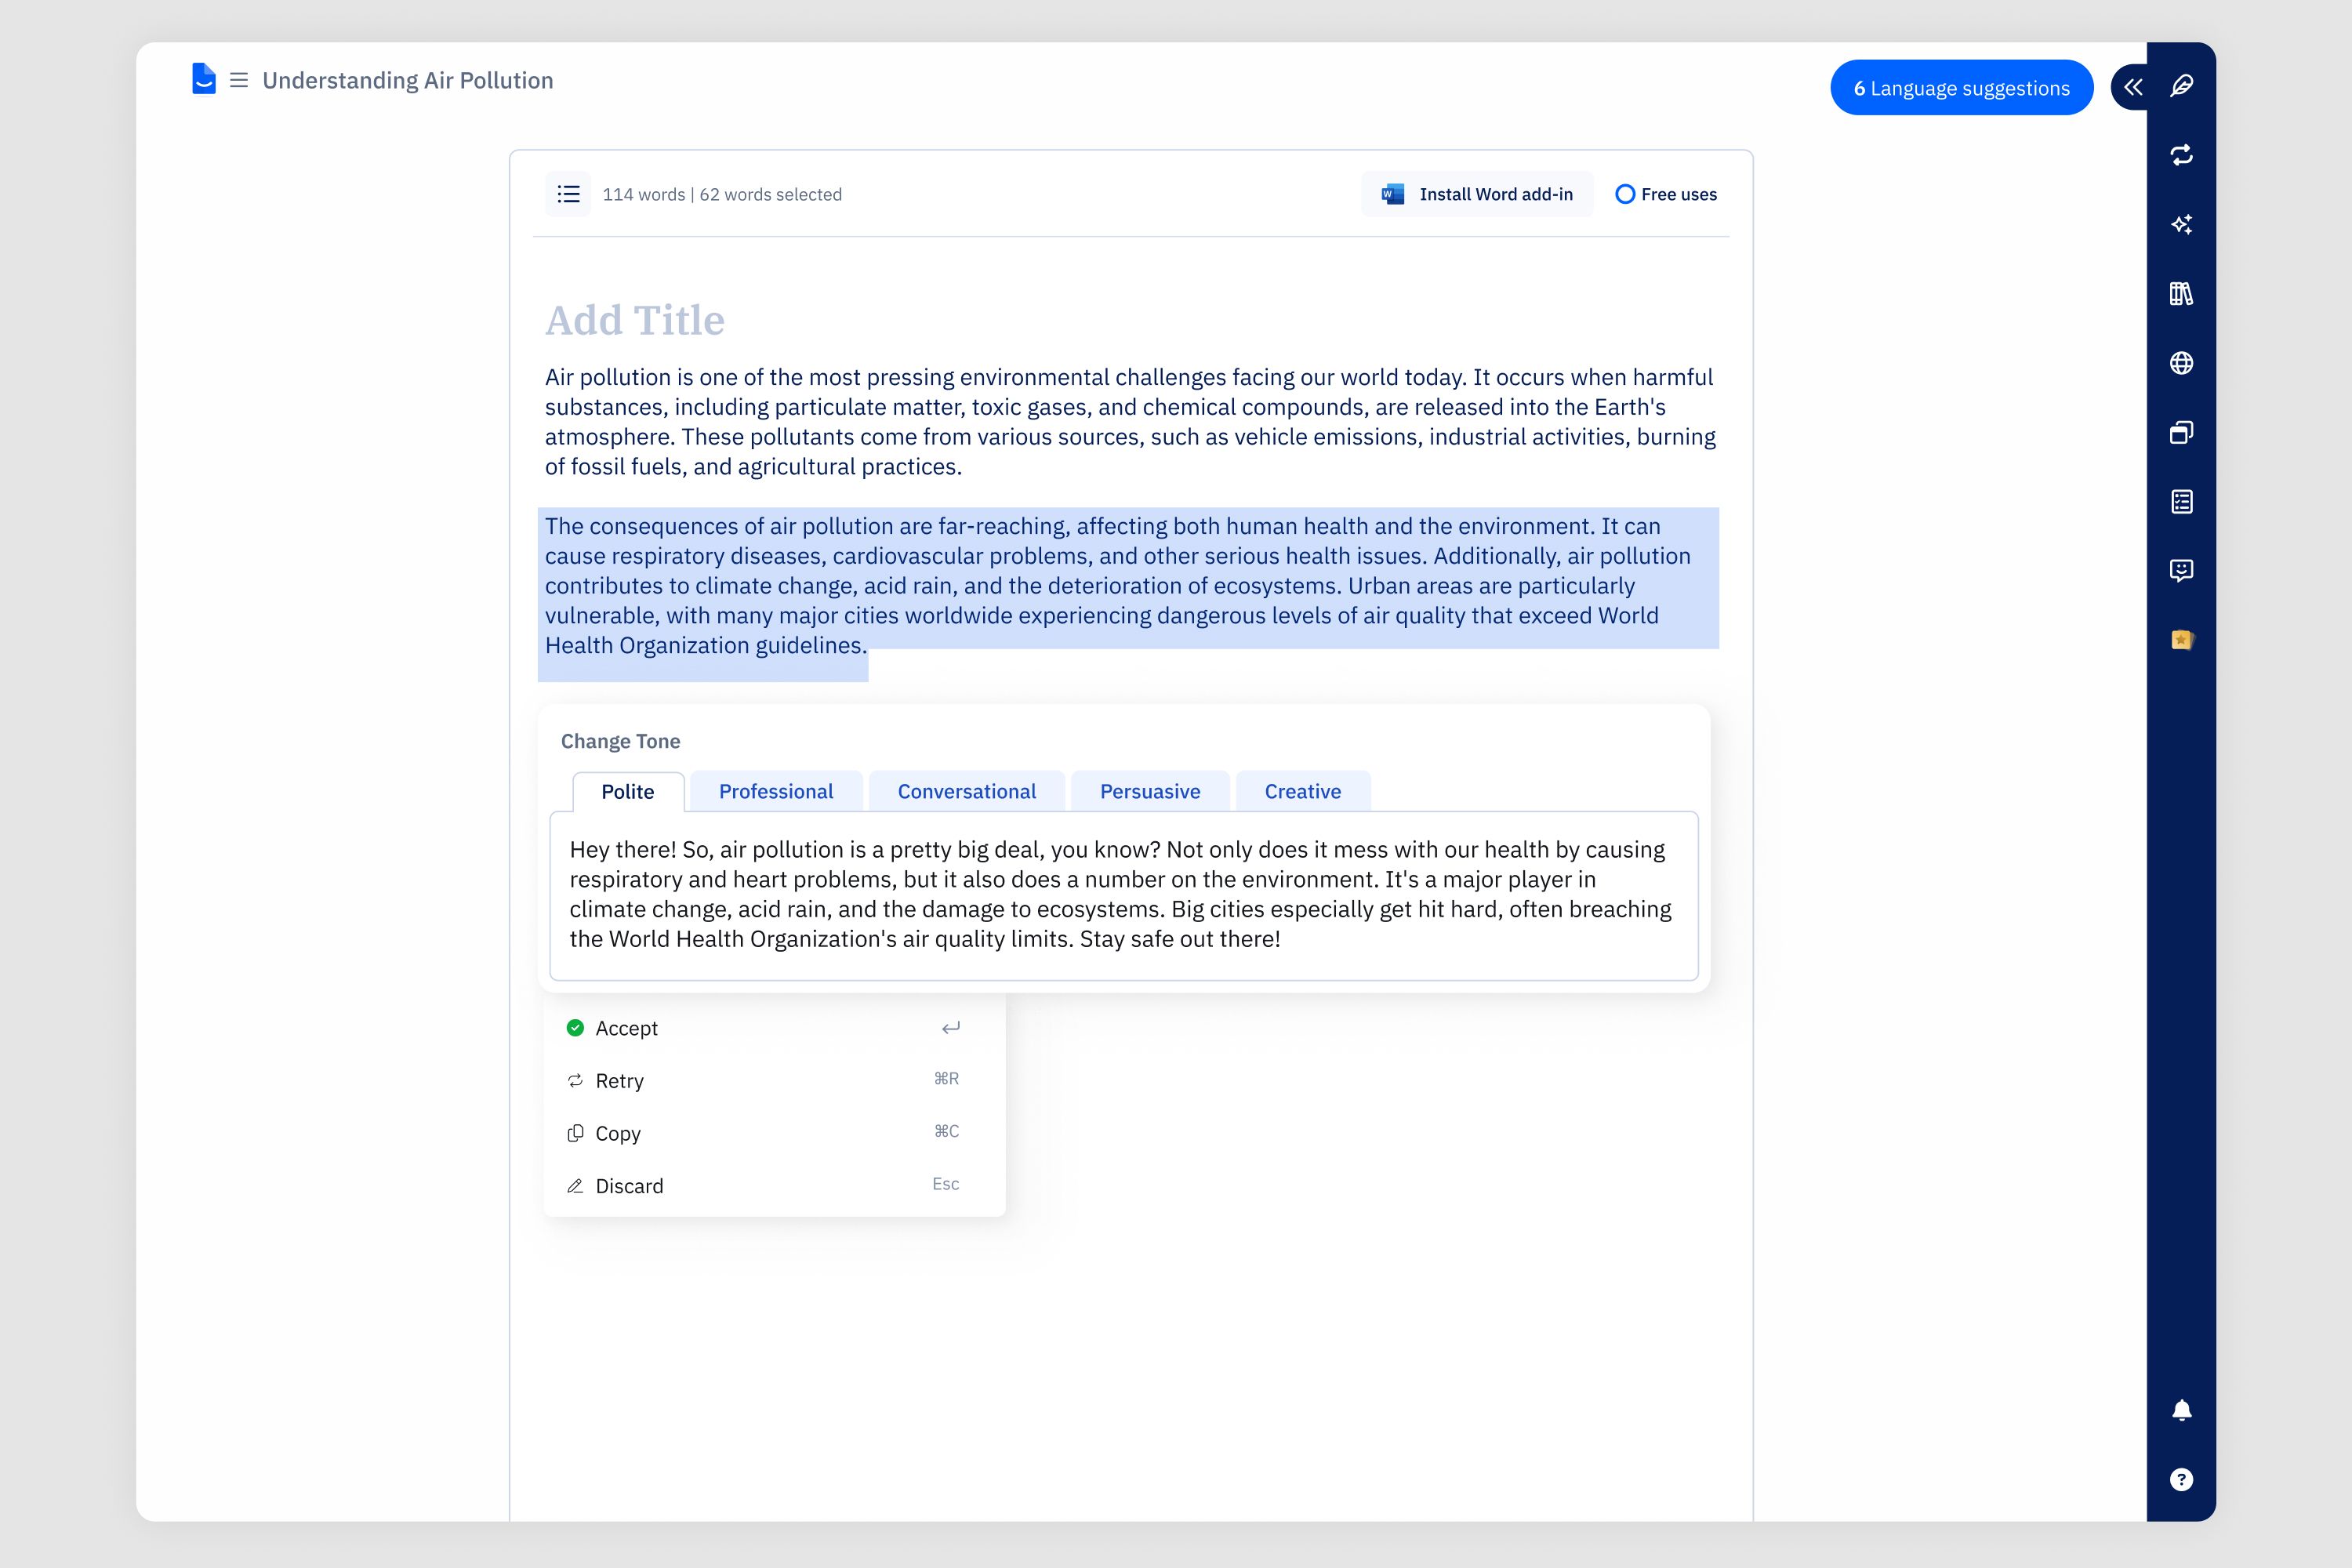Collapse the sidebar with double chevron

click(x=2132, y=87)
